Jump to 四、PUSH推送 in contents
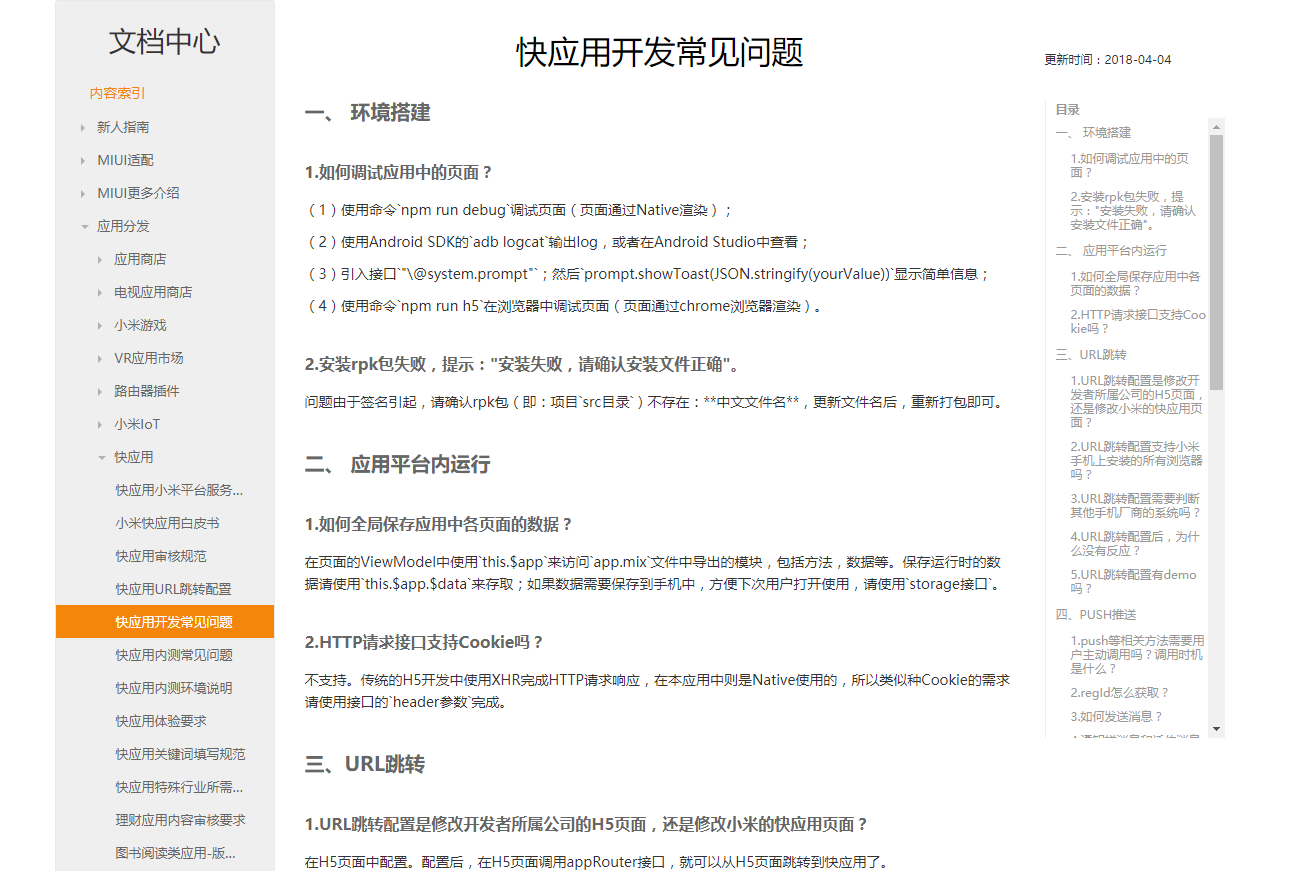This screenshot has height=871, width=1307. pos(1096,614)
